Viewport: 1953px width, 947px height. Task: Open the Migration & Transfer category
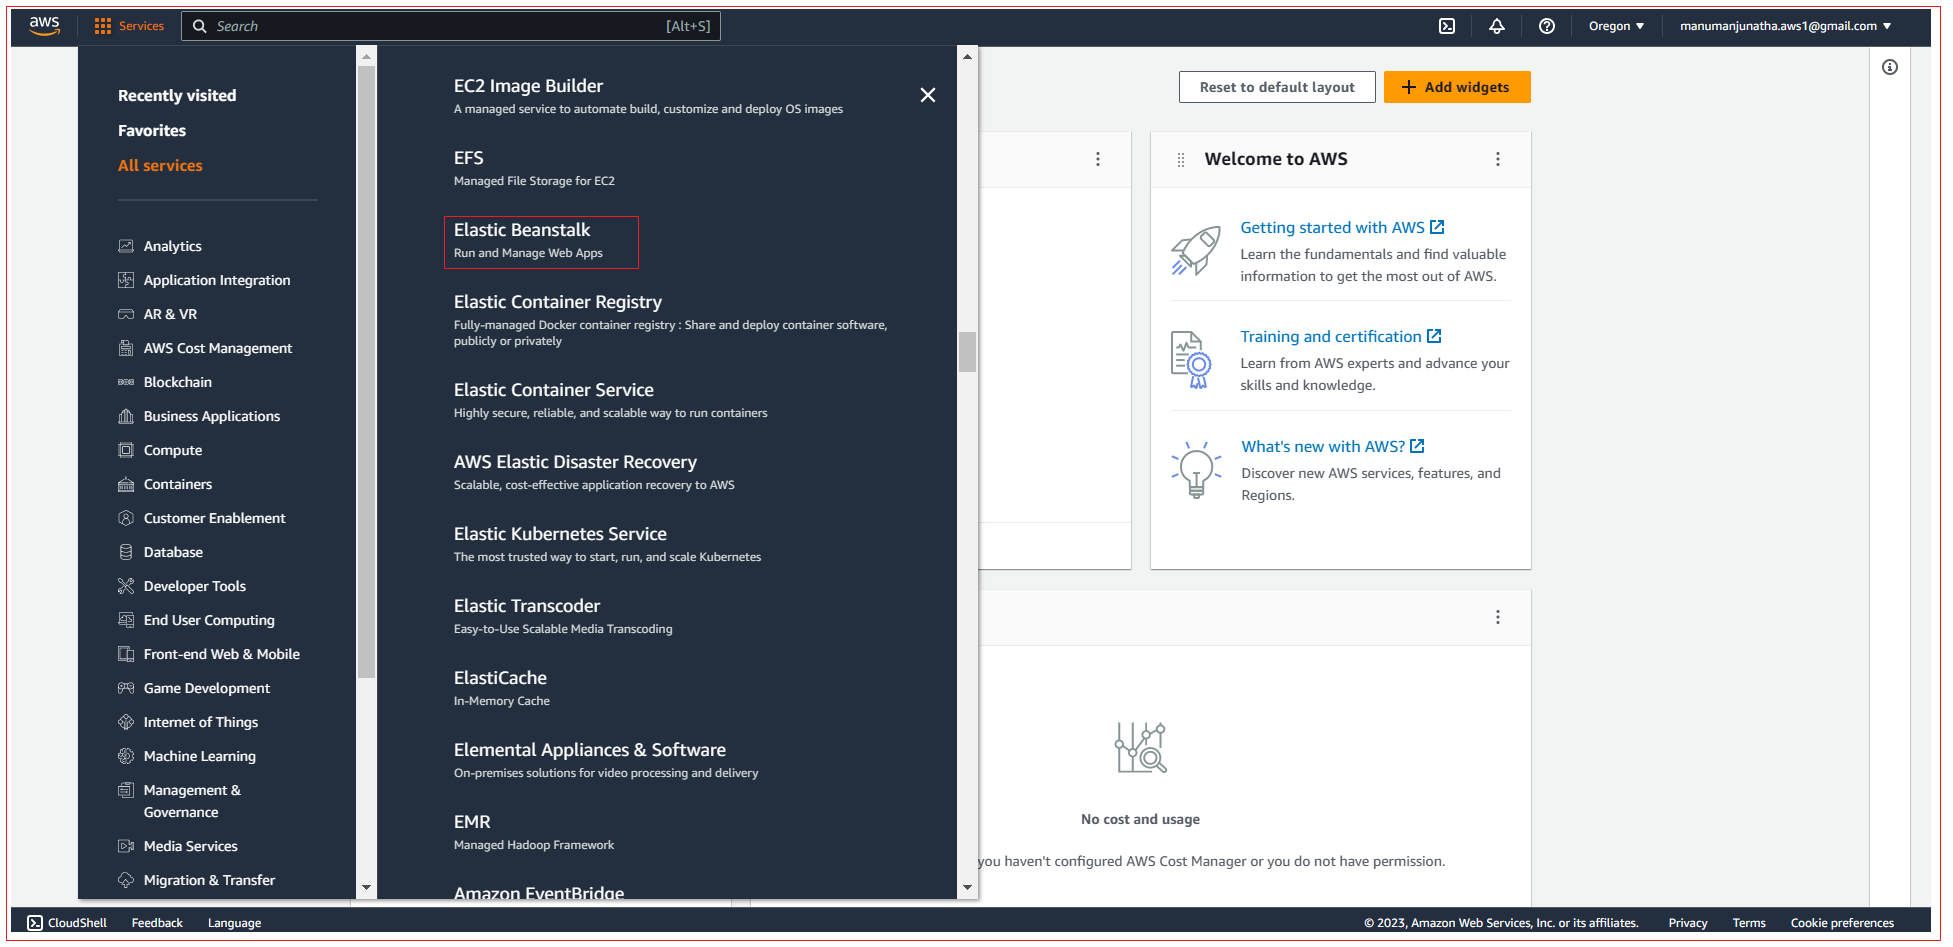tap(209, 880)
